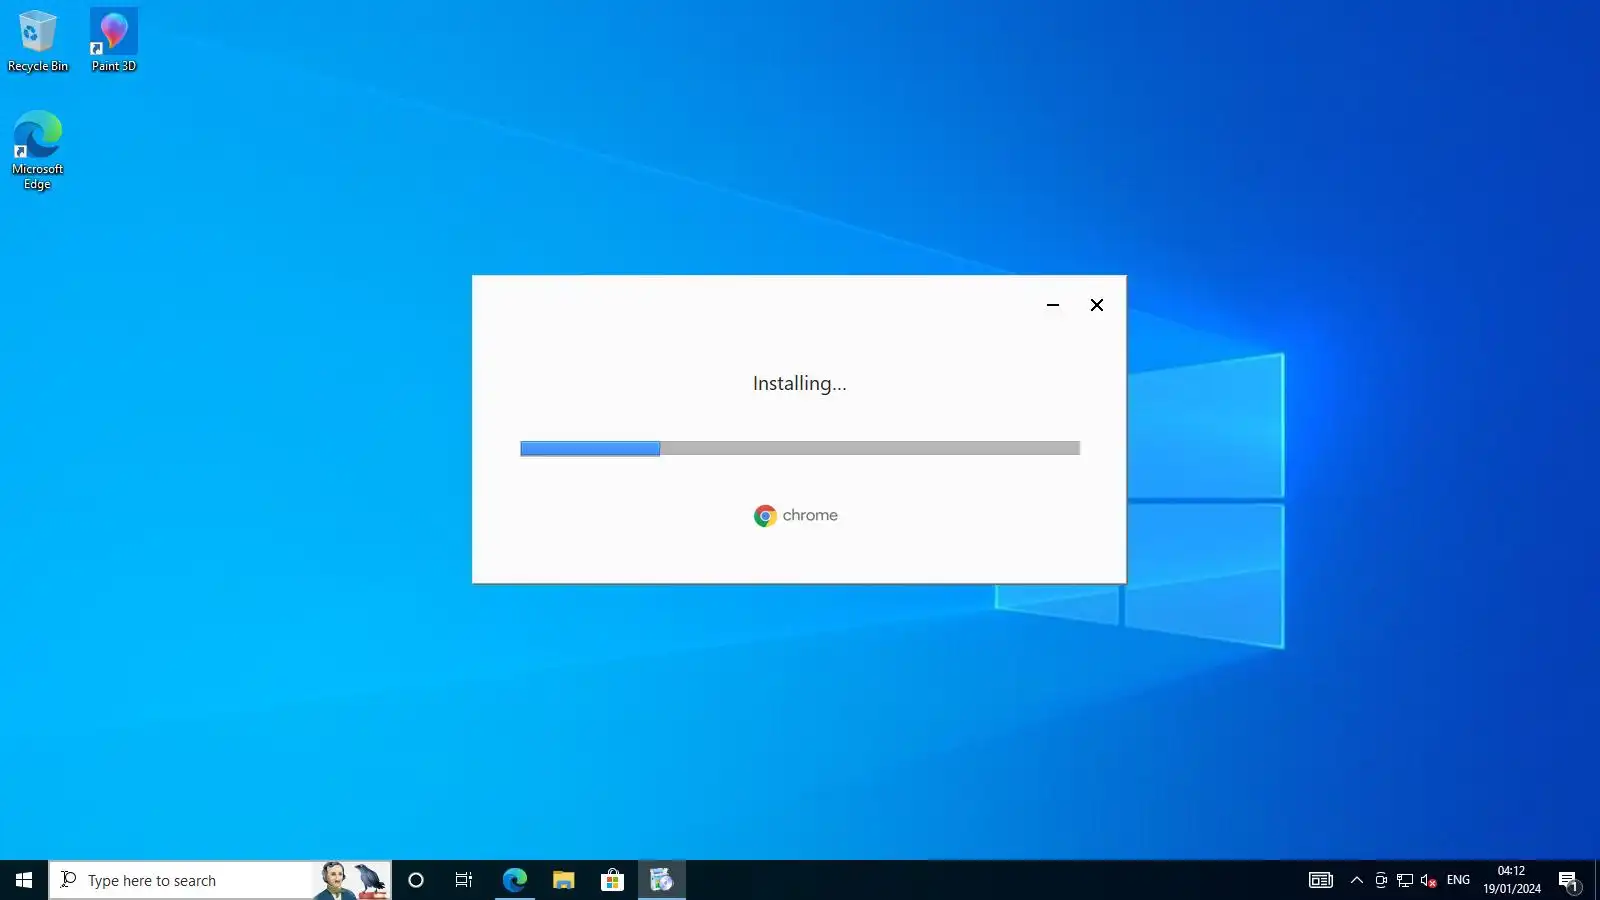Select the Recycle Bin desktop icon
Screen dimensions: 1600x900
(x=38, y=41)
